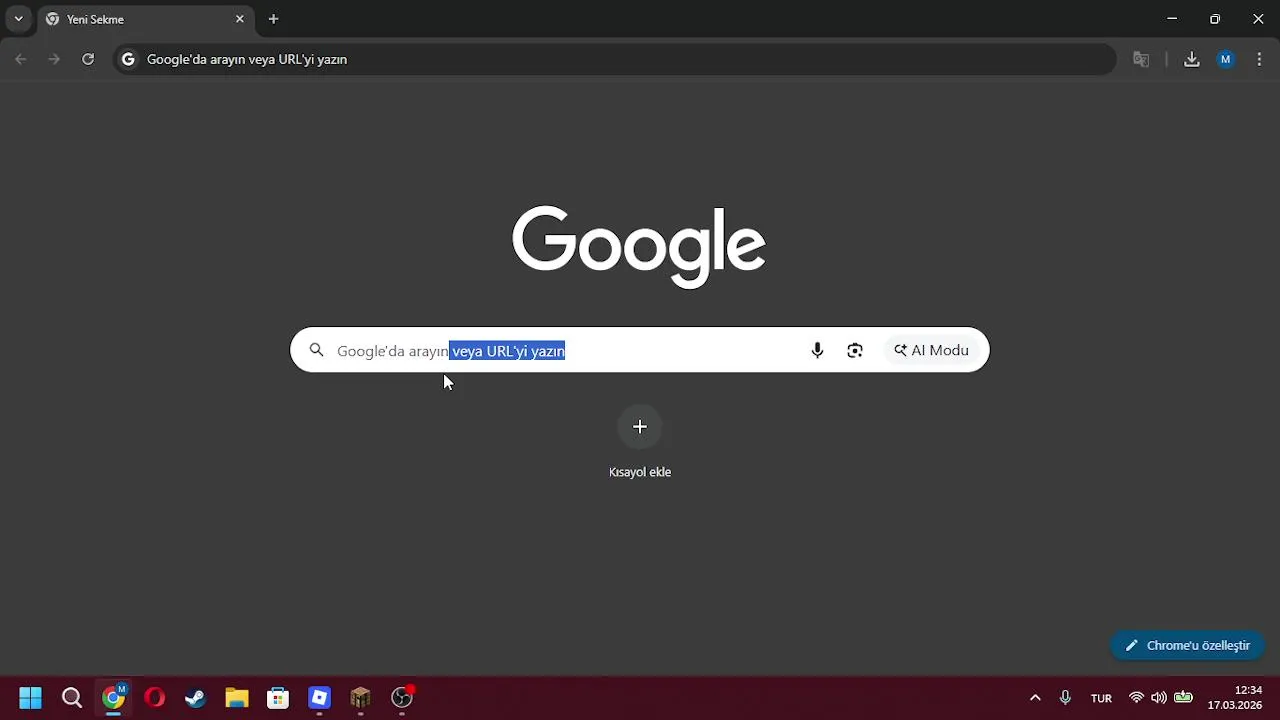Viewport: 1280px width, 720px height.
Task: Open the translate page icon
Action: pyautogui.click(x=1141, y=59)
